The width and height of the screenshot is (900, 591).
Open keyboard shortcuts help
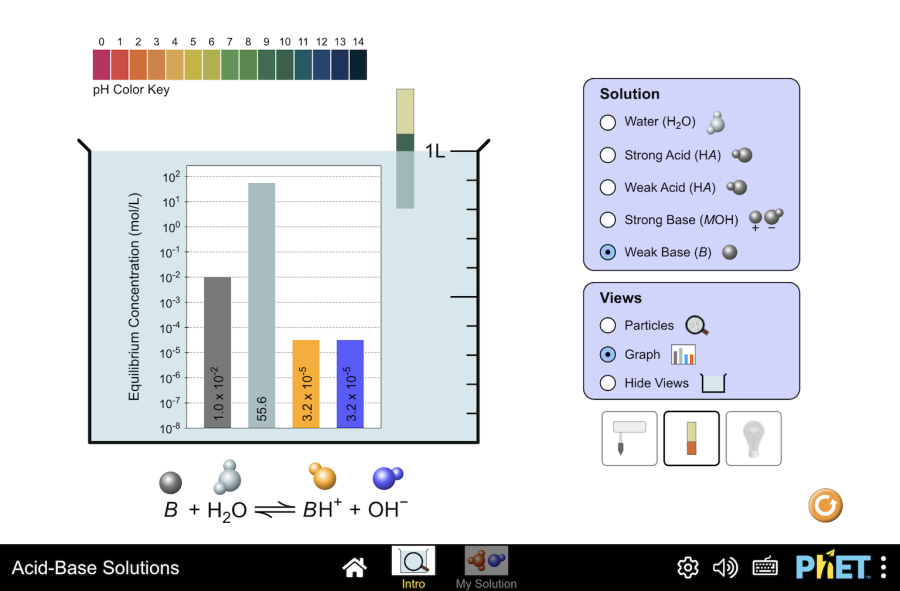(765, 568)
